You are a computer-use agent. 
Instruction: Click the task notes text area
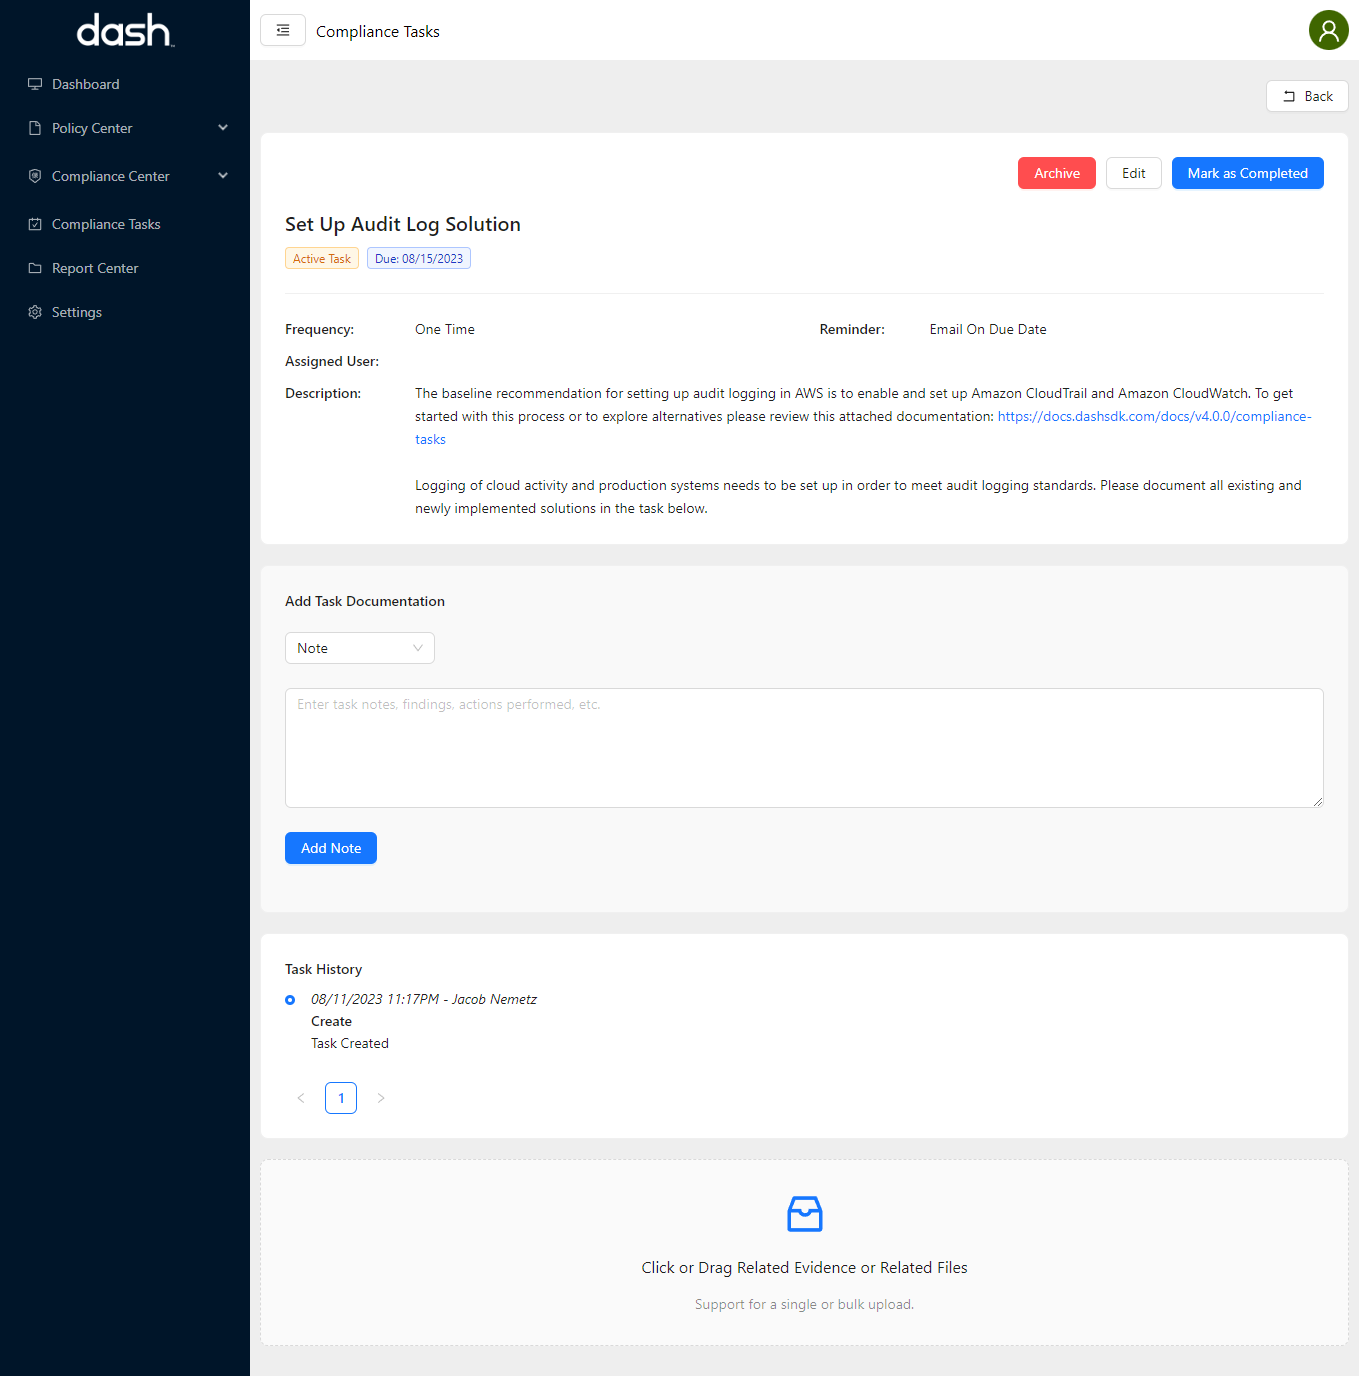[x=803, y=748]
